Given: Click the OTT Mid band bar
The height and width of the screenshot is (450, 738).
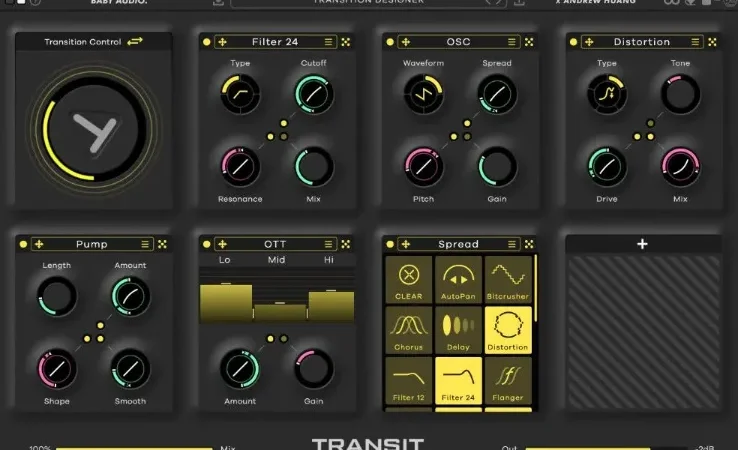Looking at the screenshot, I should tap(280, 312).
